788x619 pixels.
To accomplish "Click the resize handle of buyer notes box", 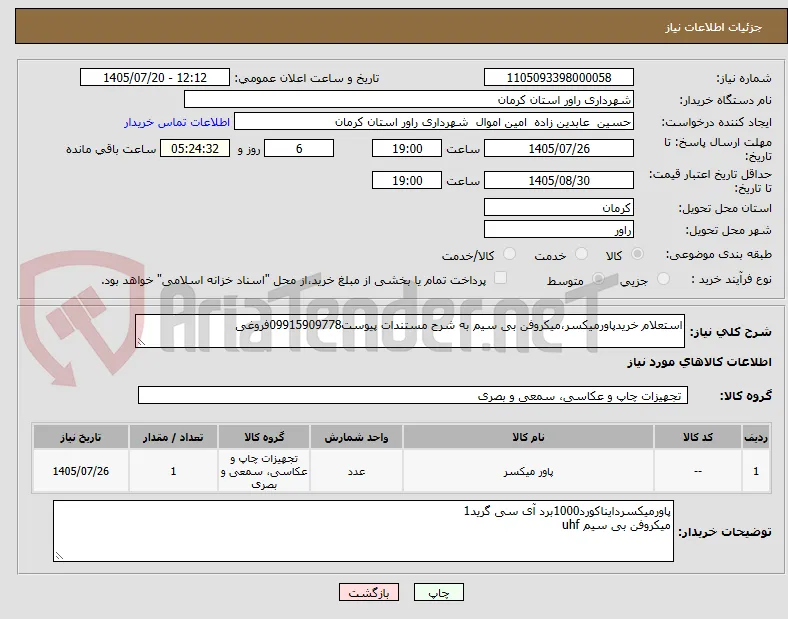I will pyautogui.click(x=59, y=556).
